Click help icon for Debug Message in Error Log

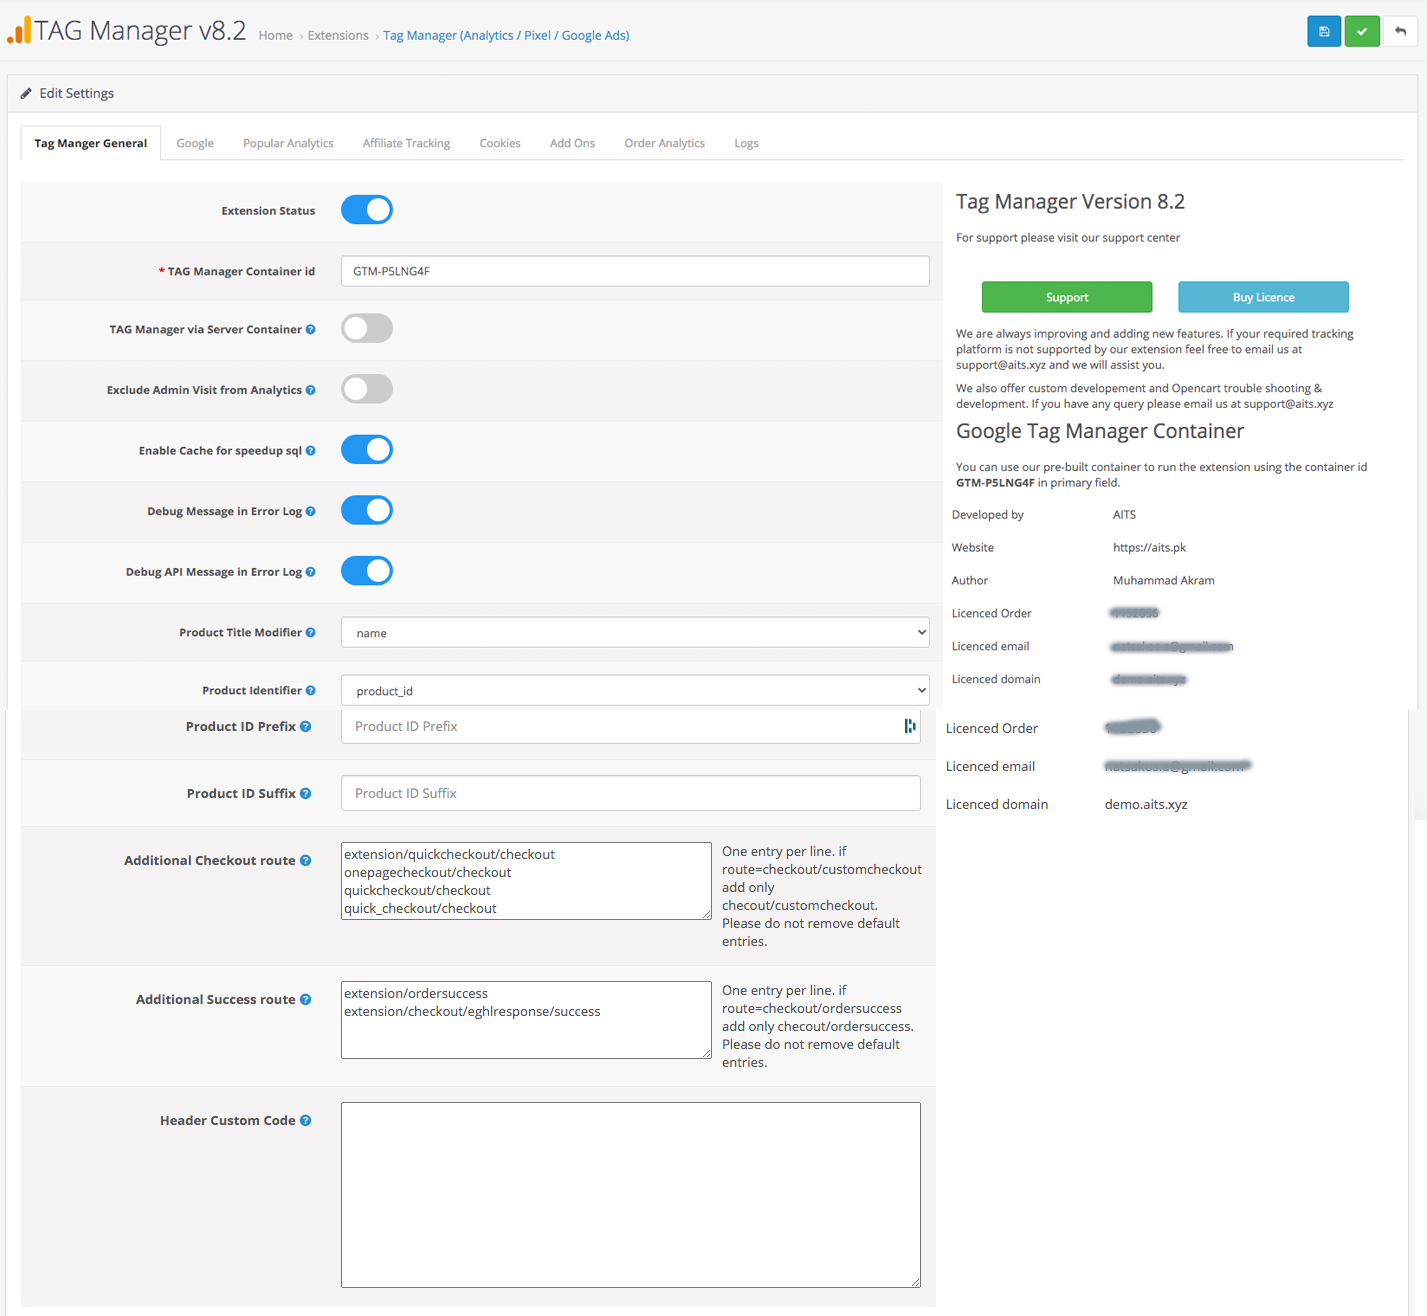pyautogui.click(x=311, y=511)
